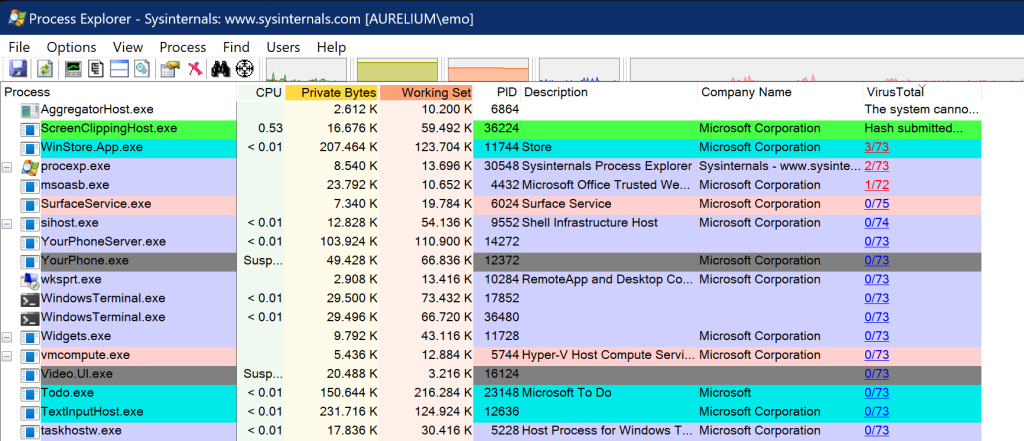Image resolution: width=1024 pixels, height=441 pixels.
Task: Collapse the sihost.exe tree node
Action: pos(8,222)
